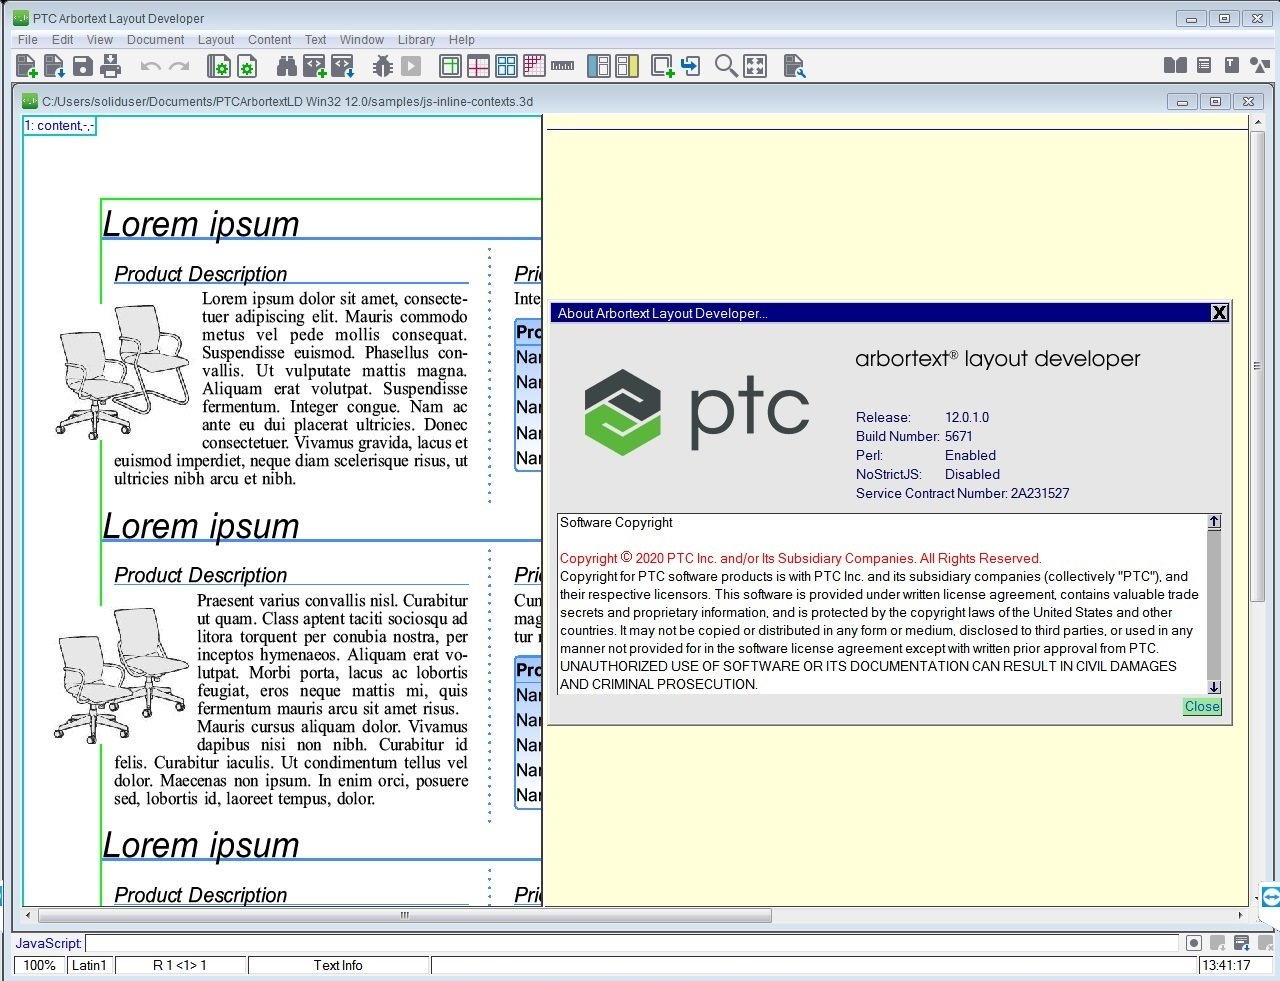
Task: Click the '1: content,-,-' frame label
Action: pos(59,126)
